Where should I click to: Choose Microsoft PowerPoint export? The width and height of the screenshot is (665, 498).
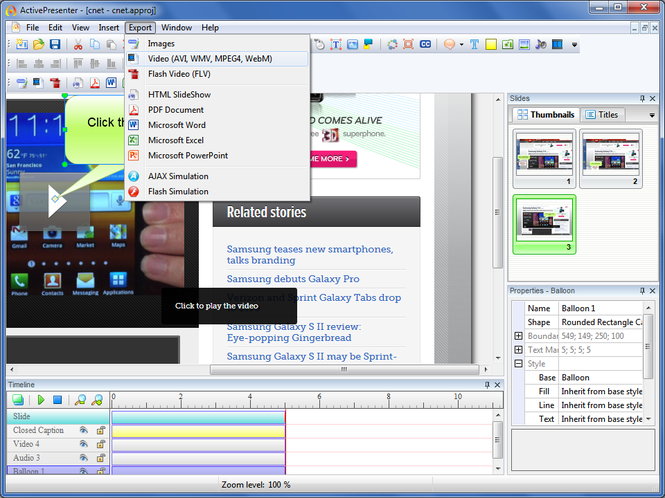point(217,156)
